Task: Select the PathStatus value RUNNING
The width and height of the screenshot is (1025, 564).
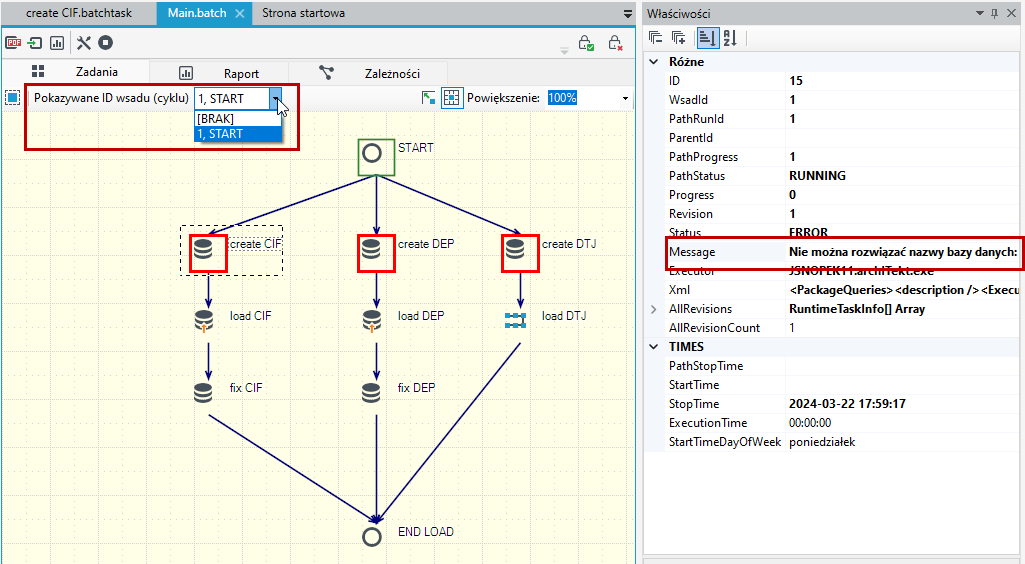Action: pyautogui.click(x=817, y=176)
